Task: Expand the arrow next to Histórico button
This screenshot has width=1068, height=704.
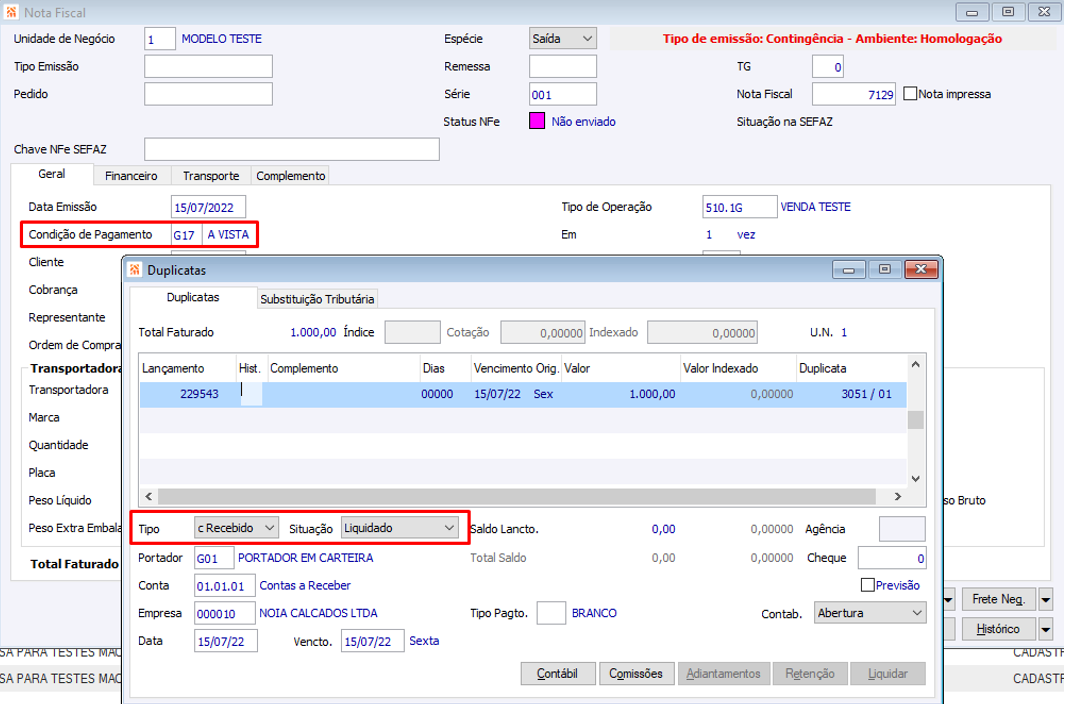Action: point(1046,629)
